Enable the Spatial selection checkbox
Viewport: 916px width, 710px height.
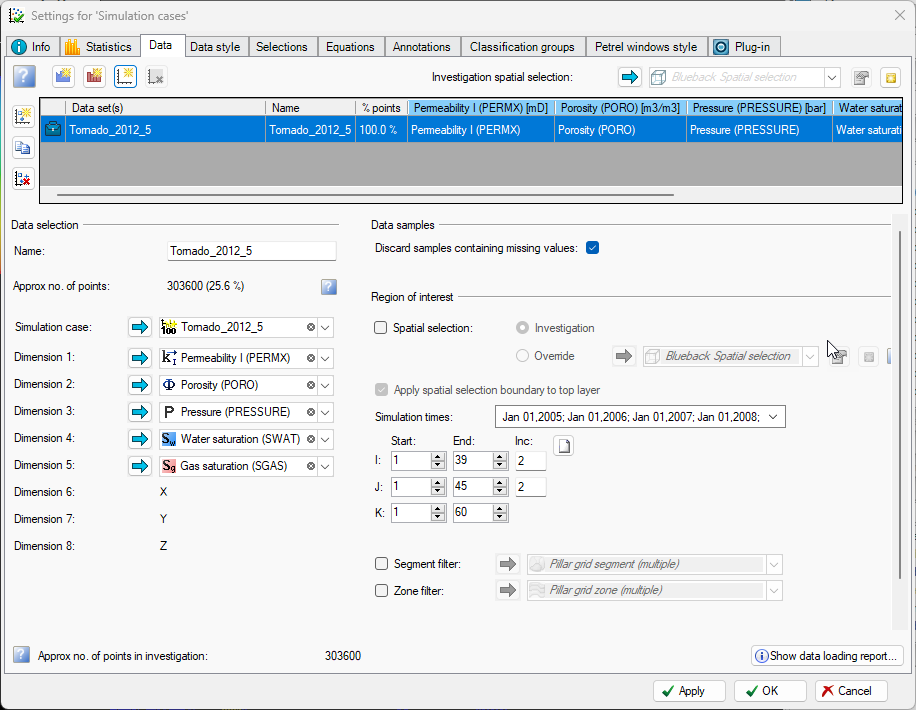380,328
